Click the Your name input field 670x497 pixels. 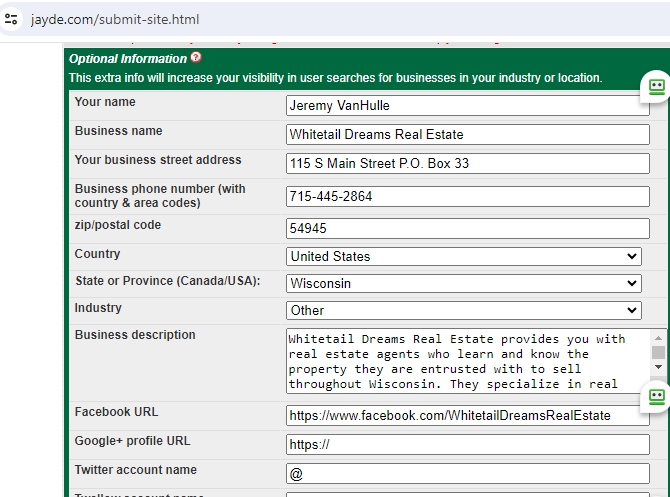[467, 106]
